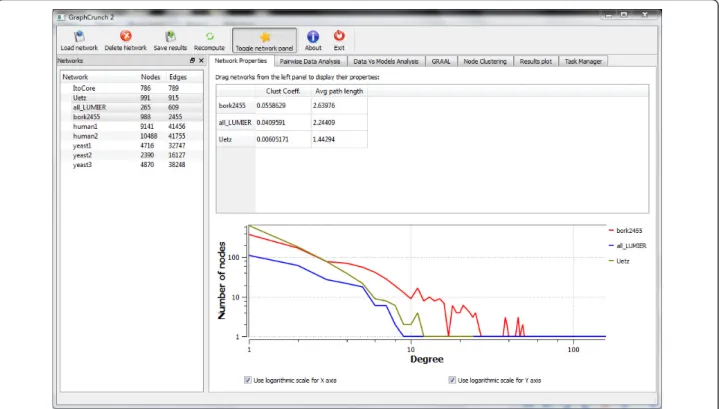
Task: Open the About info icon
Action: tap(313, 36)
